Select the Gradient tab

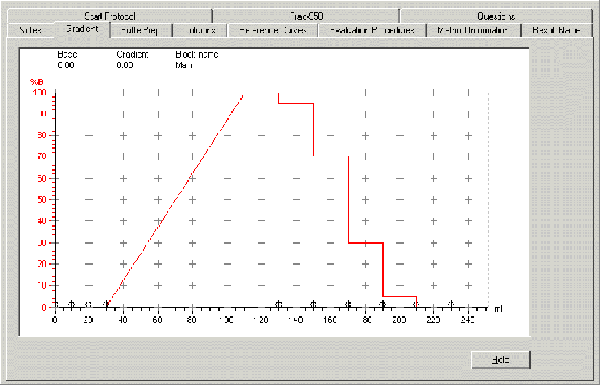tap(82, 29)
